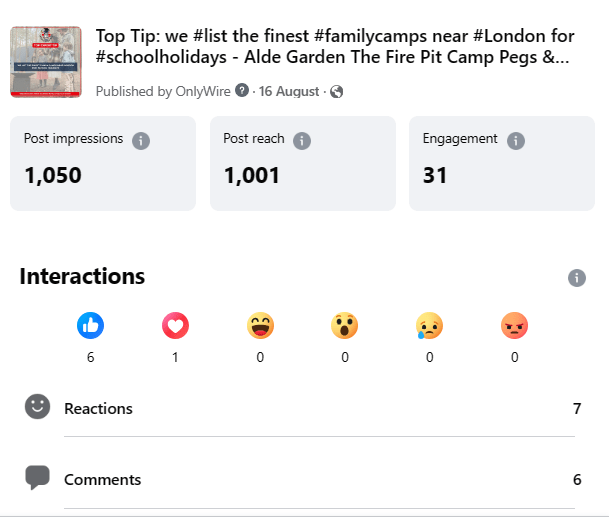Open the Post impressions info icon
609x517 pixels.
(141, 141)
